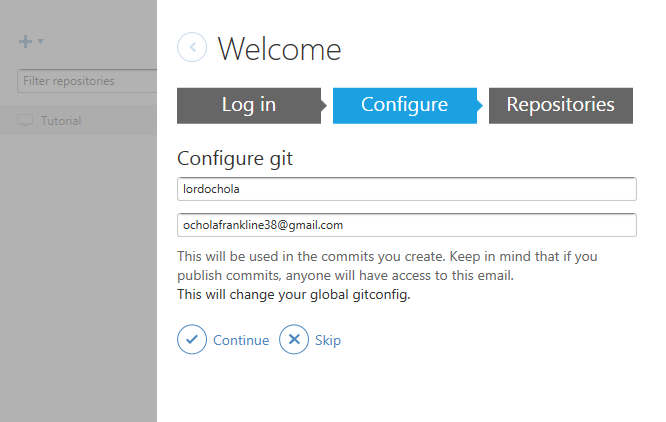666x422 pixels.
Task: Click the Continue text link
Action: (241, 340)
